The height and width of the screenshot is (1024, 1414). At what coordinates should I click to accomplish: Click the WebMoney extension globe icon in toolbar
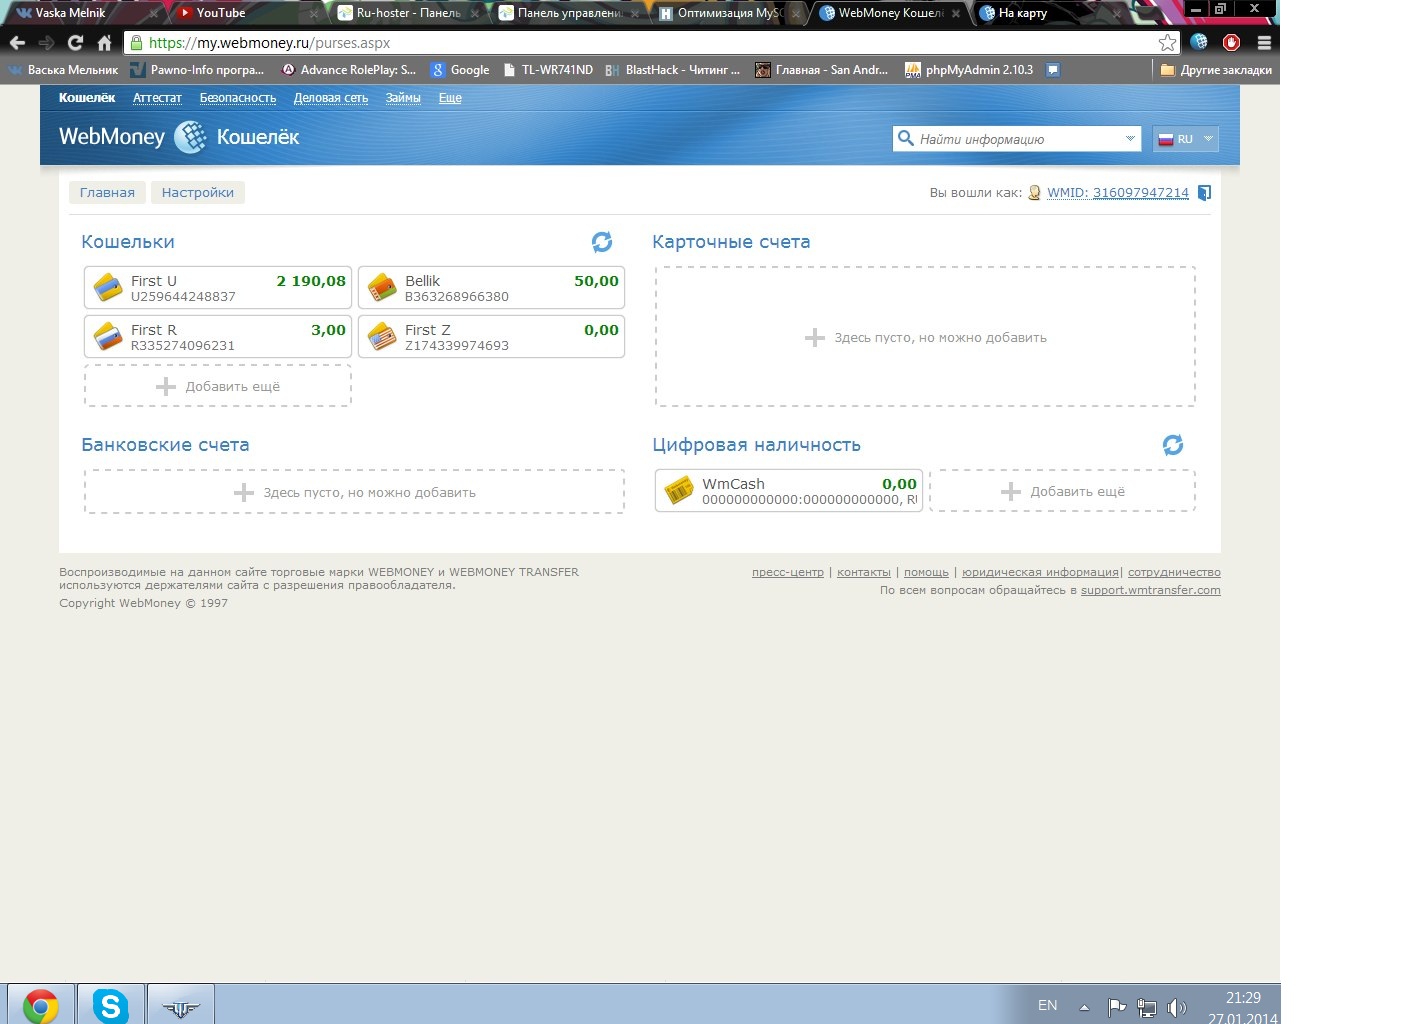click(1199, 43)
